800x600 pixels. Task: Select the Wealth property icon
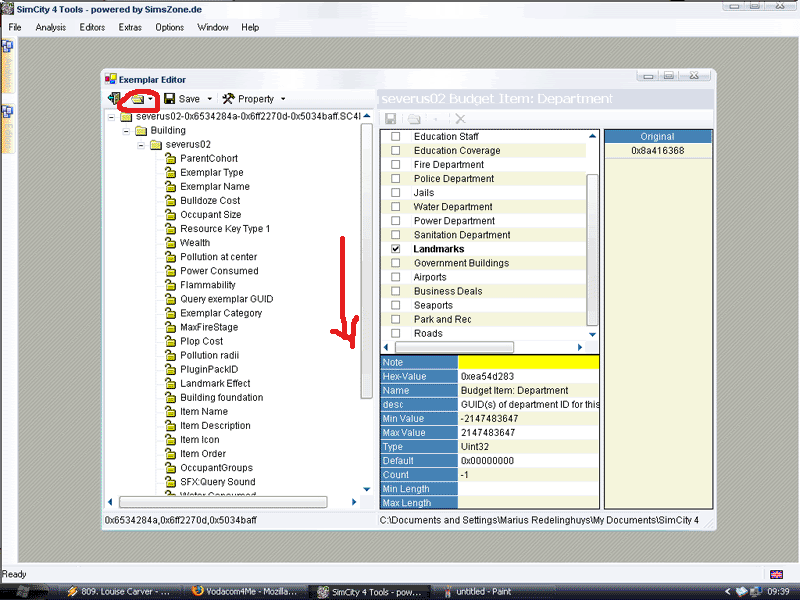tap(170, 243)
